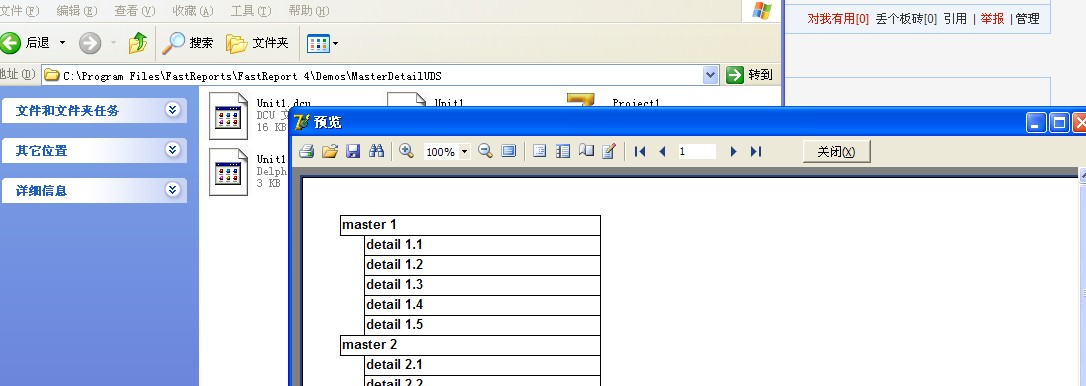
Task: Click the 'detail 1.2' report row
Action: 482,265
